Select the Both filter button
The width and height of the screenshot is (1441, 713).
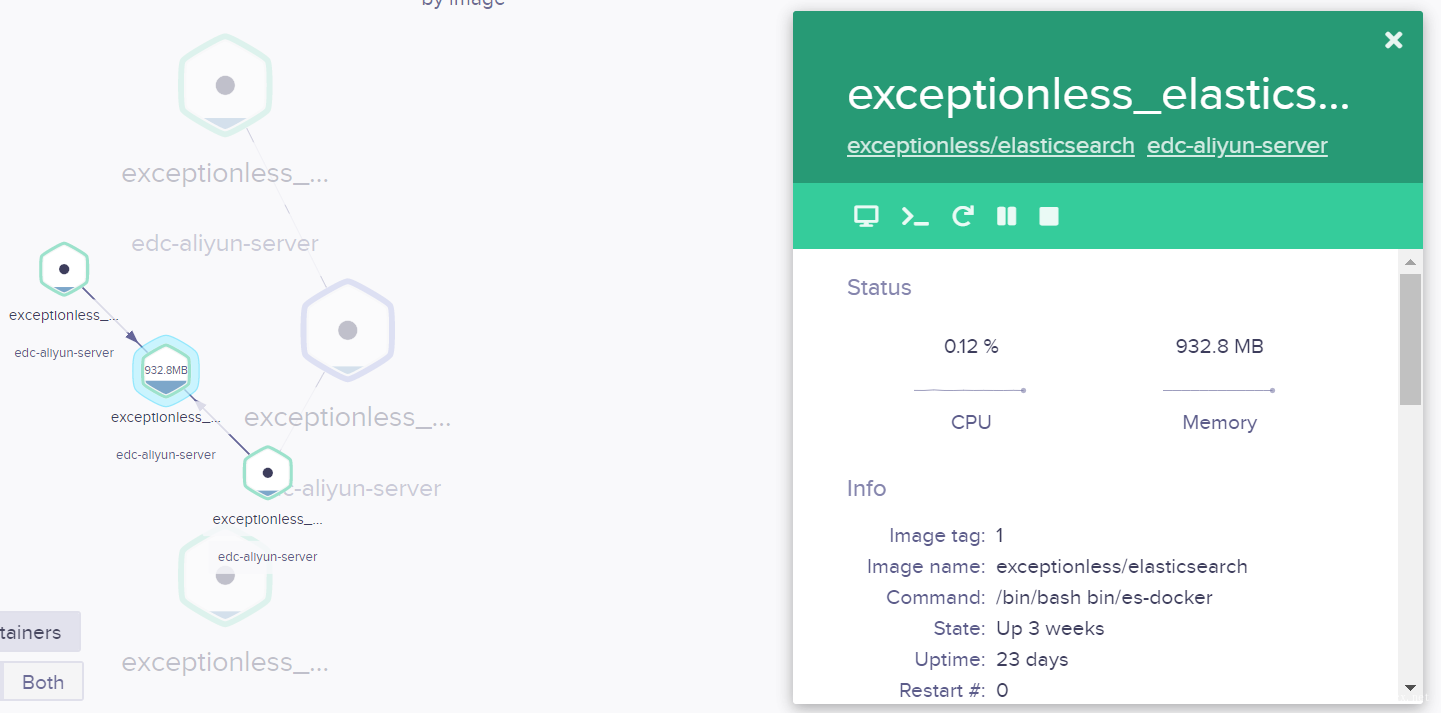click(42, 682)
